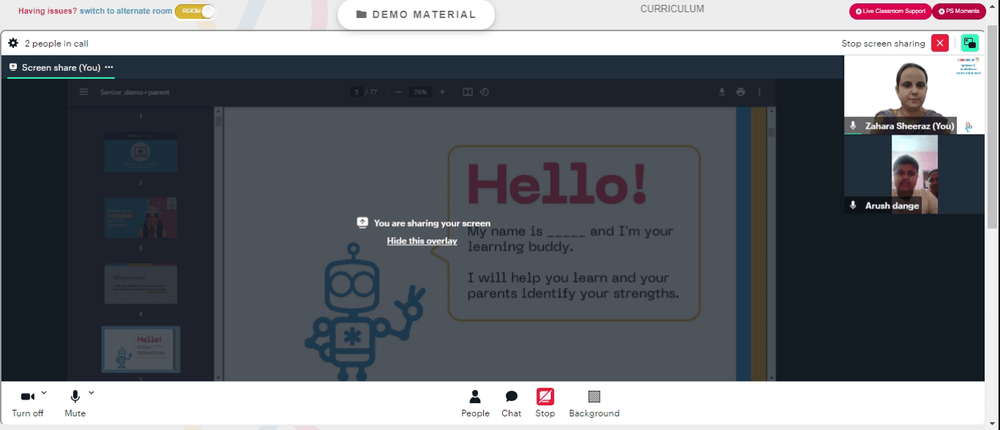
Task: Click the PDF zoom out minus button
Action: pyautogui.click(x=399, y=92)
